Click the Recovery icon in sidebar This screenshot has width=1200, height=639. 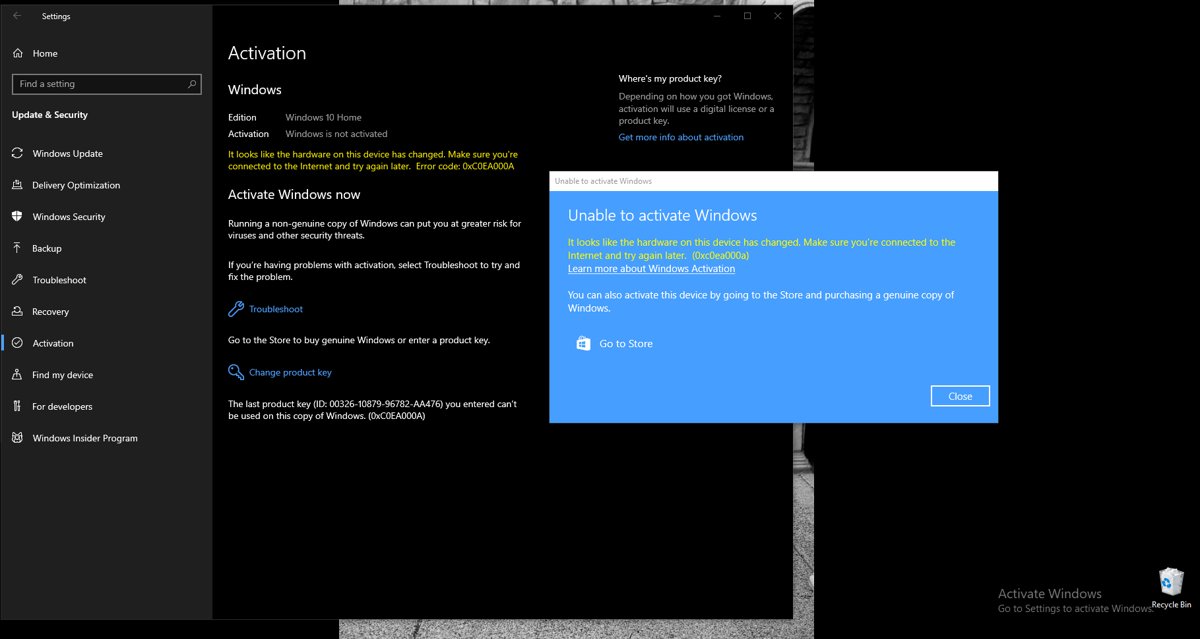(17, 311)
